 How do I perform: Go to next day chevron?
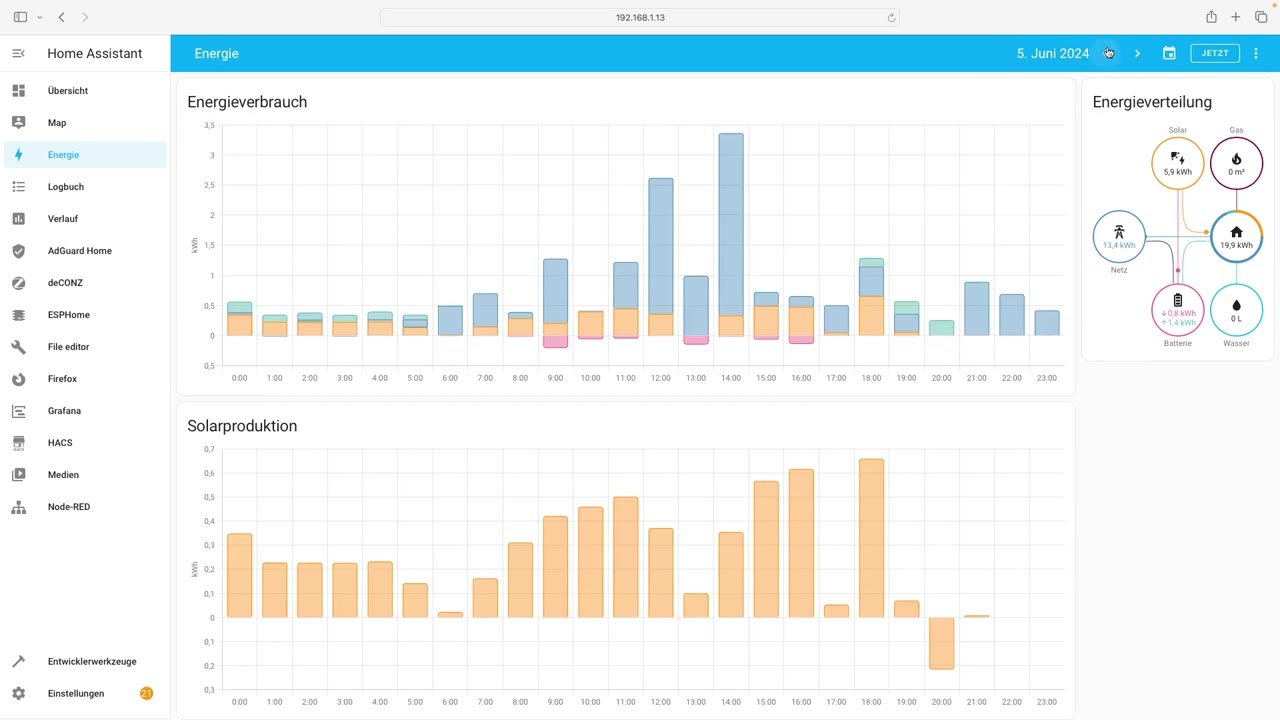1137,53
